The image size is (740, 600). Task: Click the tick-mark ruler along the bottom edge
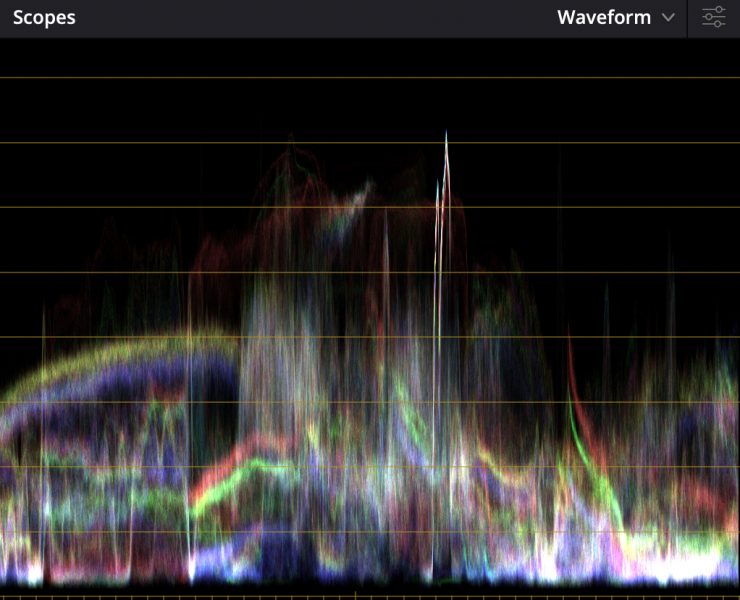pos(200,596)
